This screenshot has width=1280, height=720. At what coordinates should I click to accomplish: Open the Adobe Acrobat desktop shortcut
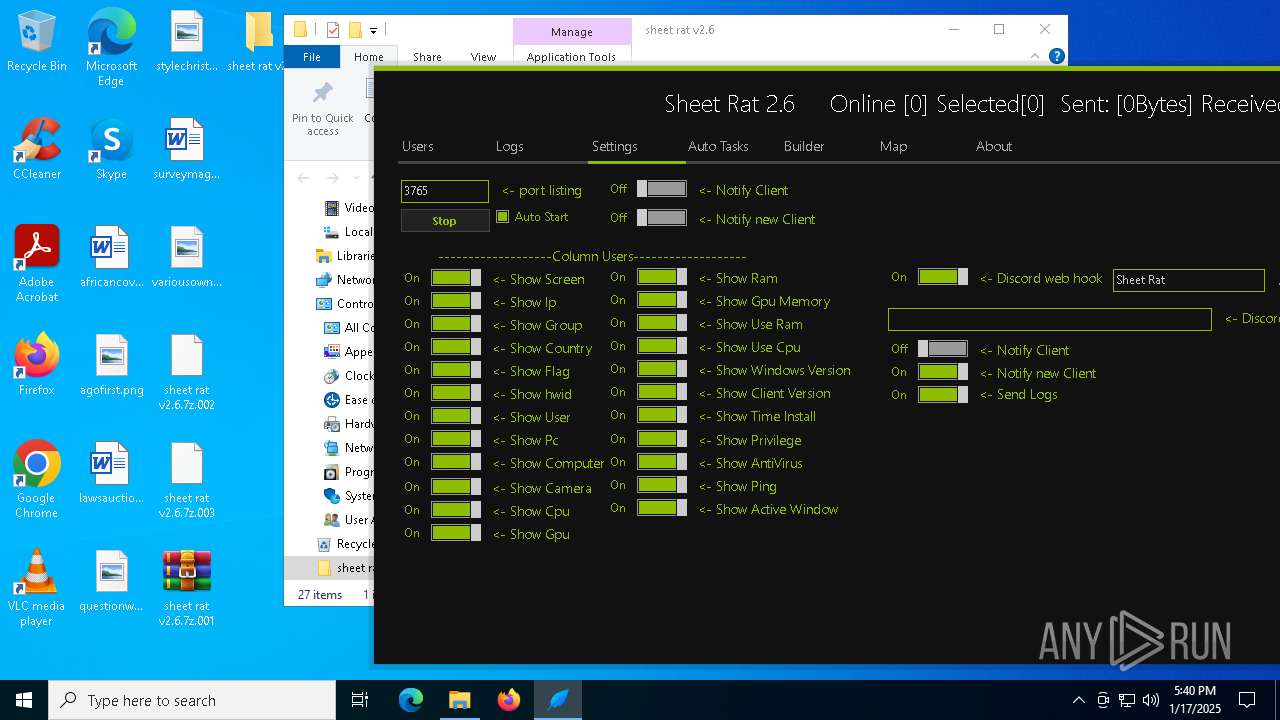37,264
